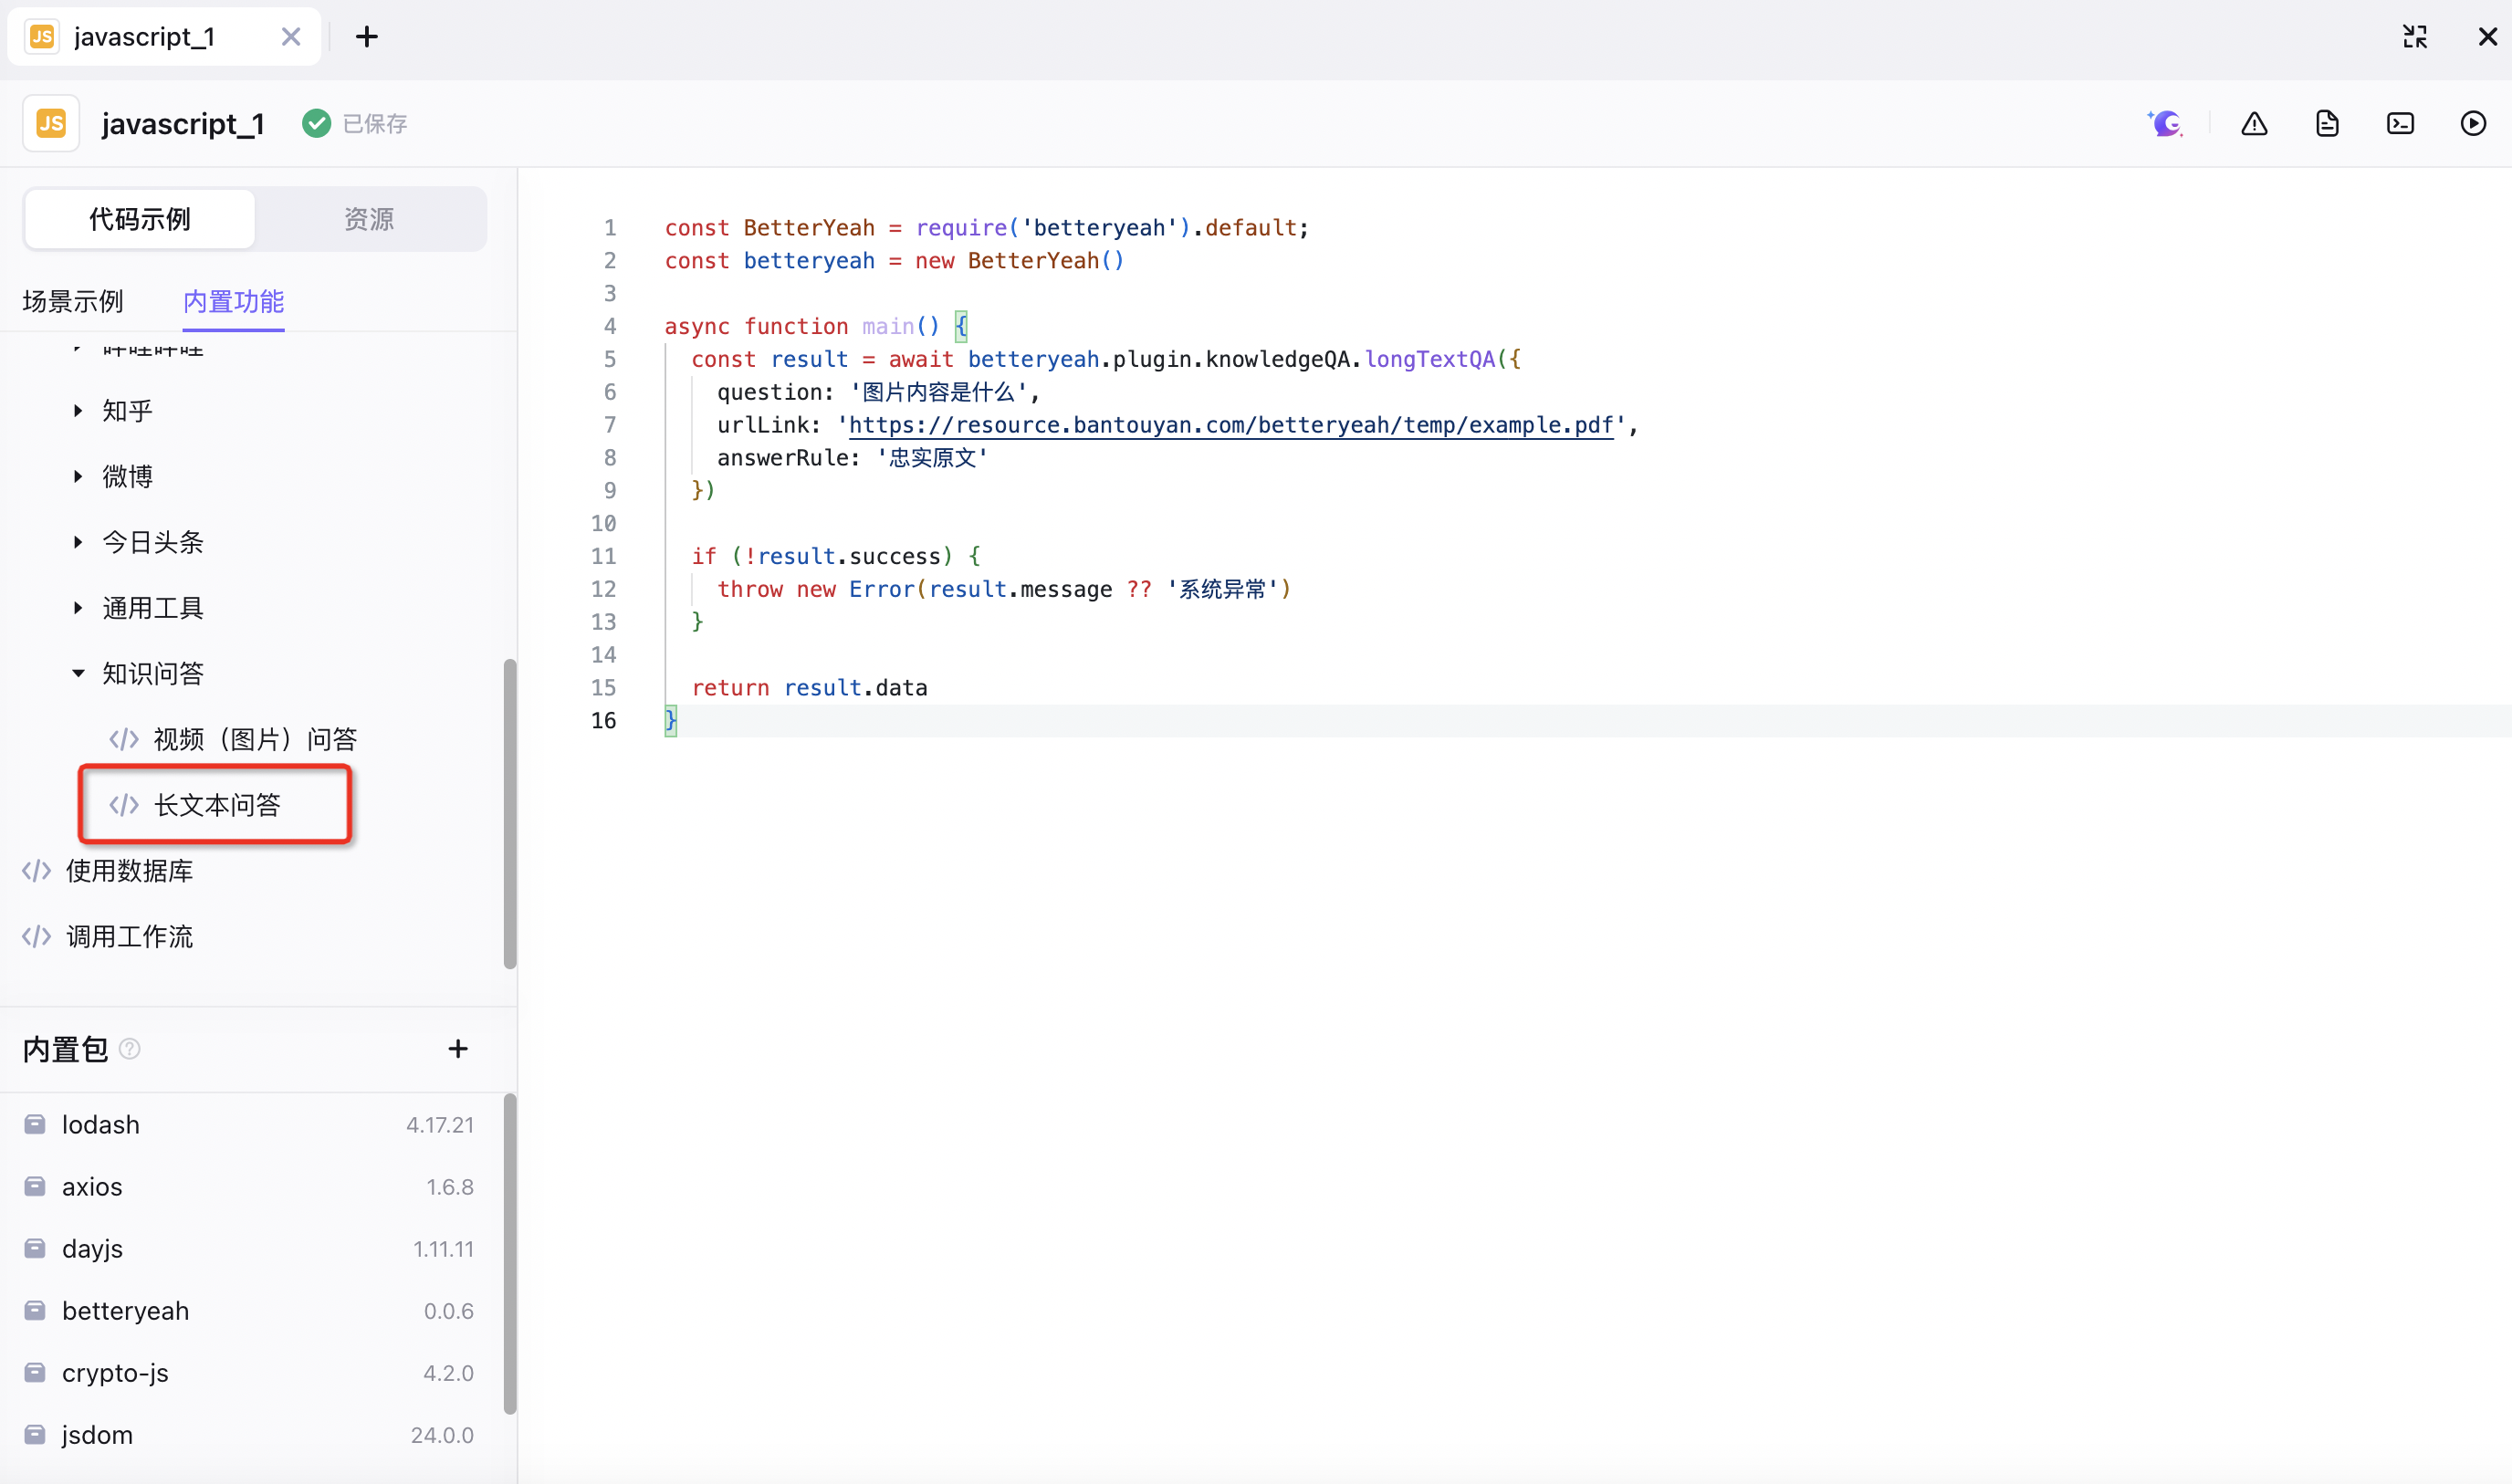Image resolution: width=2512 pixels, height=1484 pixels.
Task: Open the warning triangle icon
Action: coord(2254,123)
